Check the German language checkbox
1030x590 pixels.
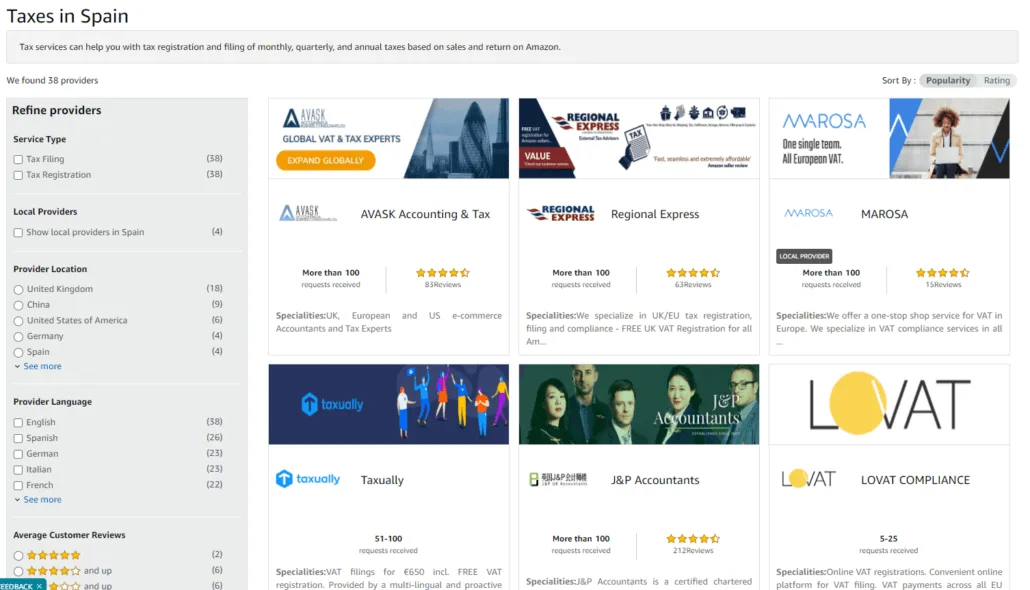pyautogui.click(x=18, y=454)
